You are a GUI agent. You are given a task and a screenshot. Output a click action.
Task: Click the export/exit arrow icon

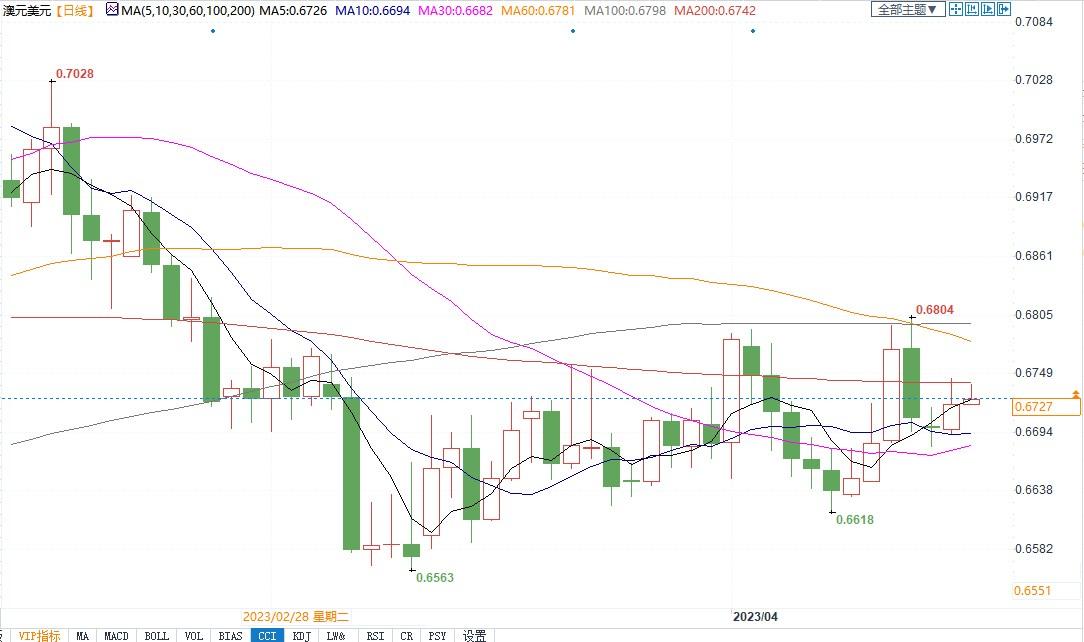tap(1004, 9)
